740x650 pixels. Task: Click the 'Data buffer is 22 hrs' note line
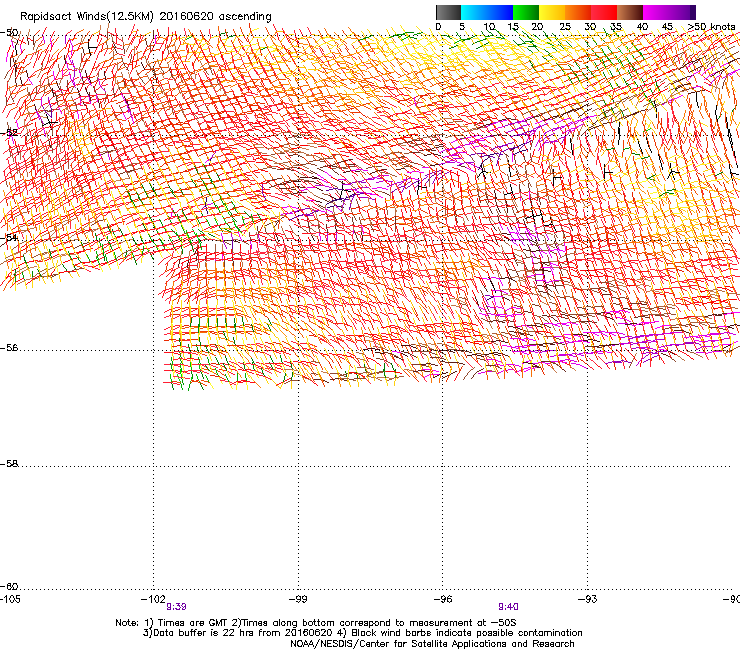362,633
